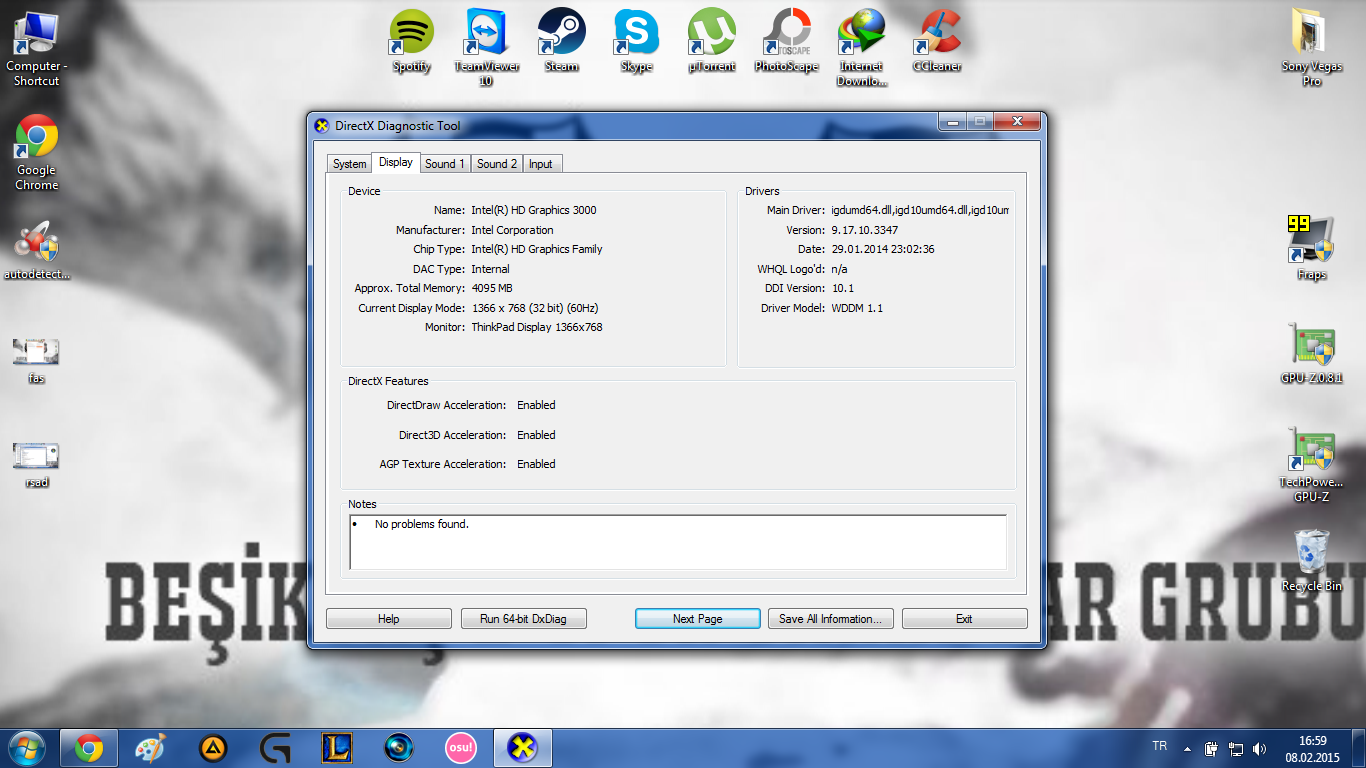
Task: Open the Input tab
Action: [x=541, y=164]
